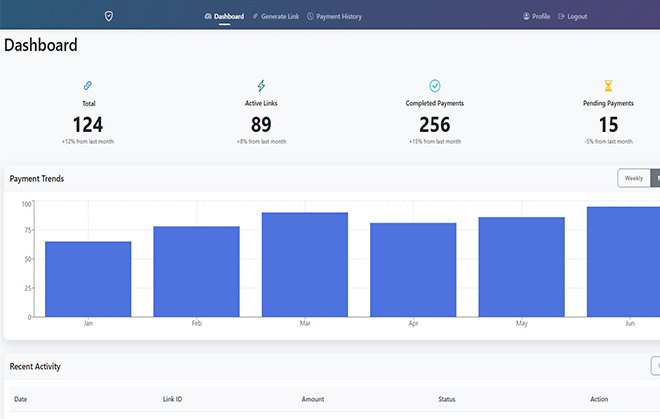Viewport: 660px width, 419px height.
Task: Click the Action column header
Action: (x=599, y=399)
